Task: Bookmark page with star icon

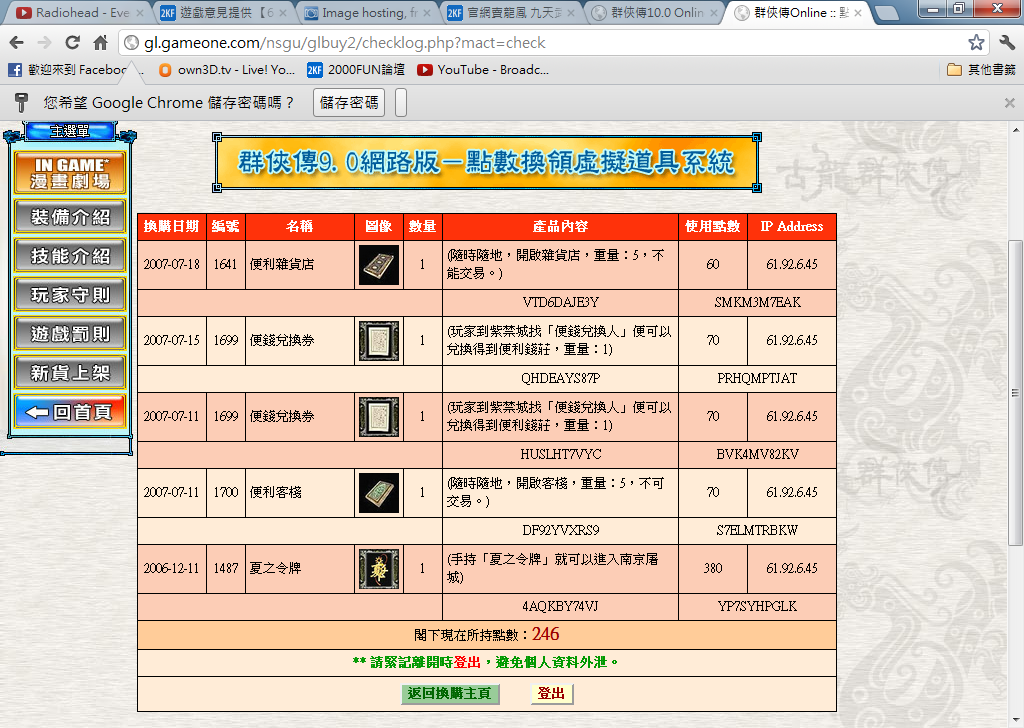Action: click(976, 43)
